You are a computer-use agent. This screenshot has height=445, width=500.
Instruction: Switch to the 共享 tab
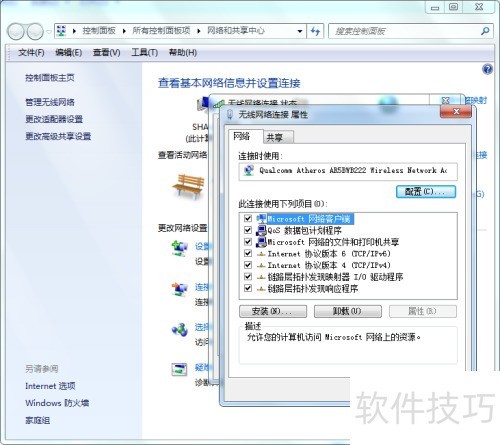(x=275, y=137)
